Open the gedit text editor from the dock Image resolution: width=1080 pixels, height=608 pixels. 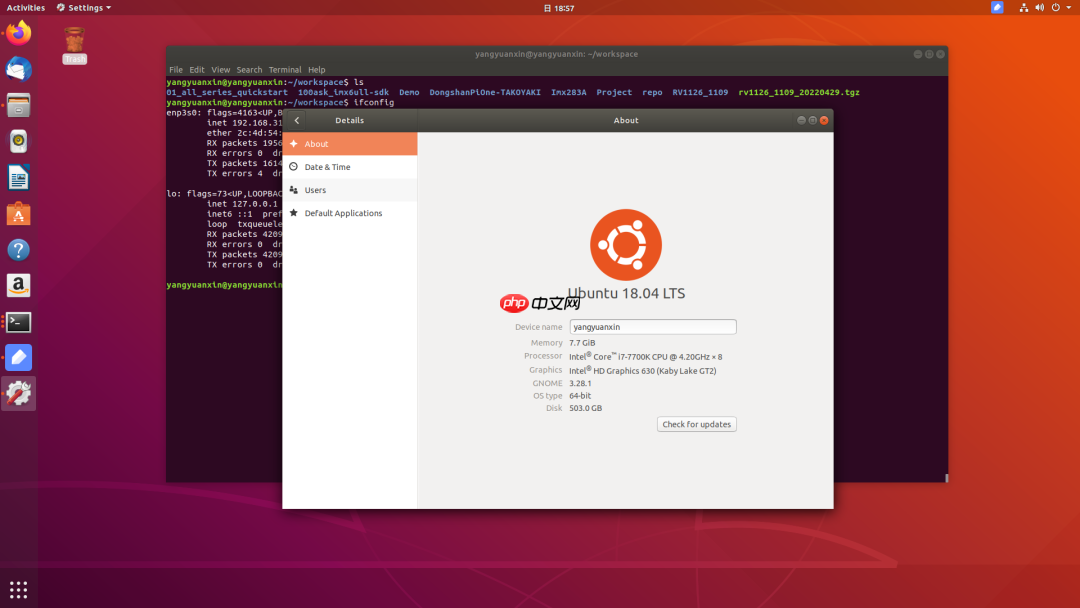pos(18,357)
